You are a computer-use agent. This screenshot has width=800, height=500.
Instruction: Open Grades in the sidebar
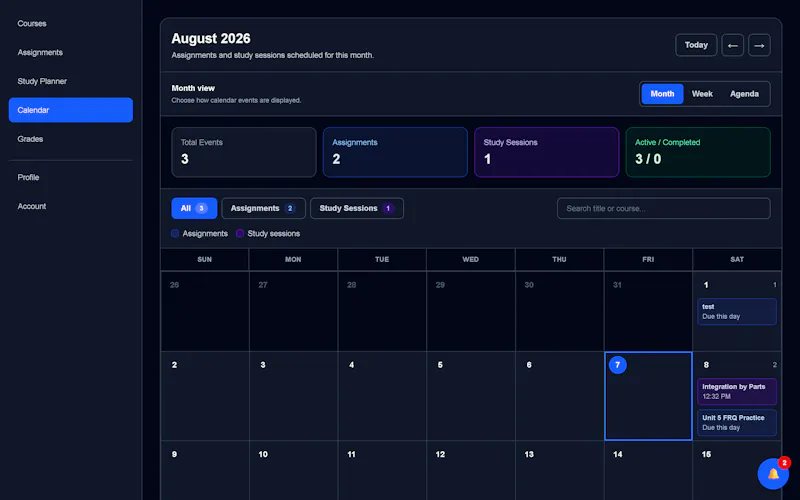click(x=71, y=139)
